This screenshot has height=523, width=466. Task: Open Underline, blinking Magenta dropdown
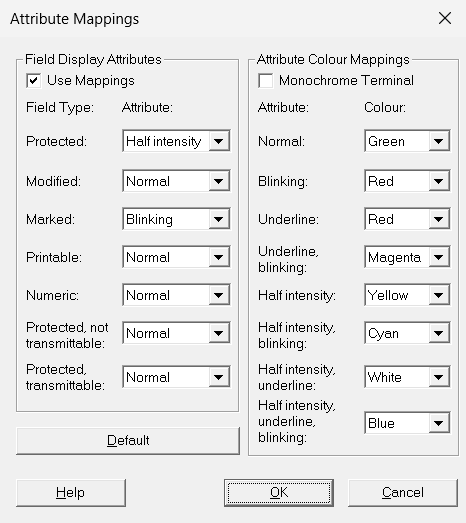click(x=407, y=257)
